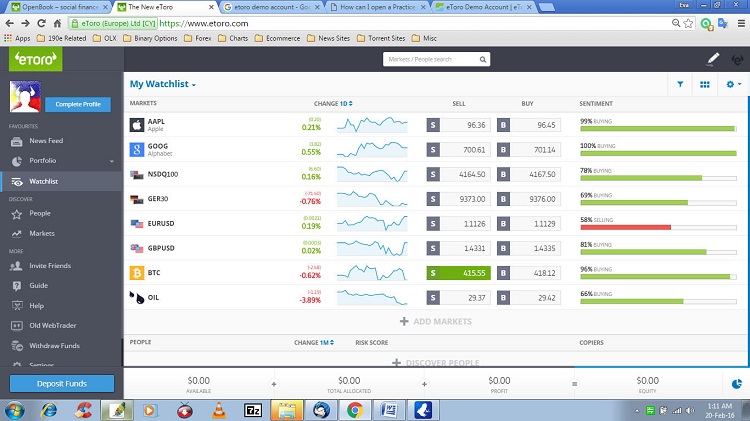Viewport: 750px width, 421px height.
Task: Buy OIL at 29.42
Action: point(529,298)
